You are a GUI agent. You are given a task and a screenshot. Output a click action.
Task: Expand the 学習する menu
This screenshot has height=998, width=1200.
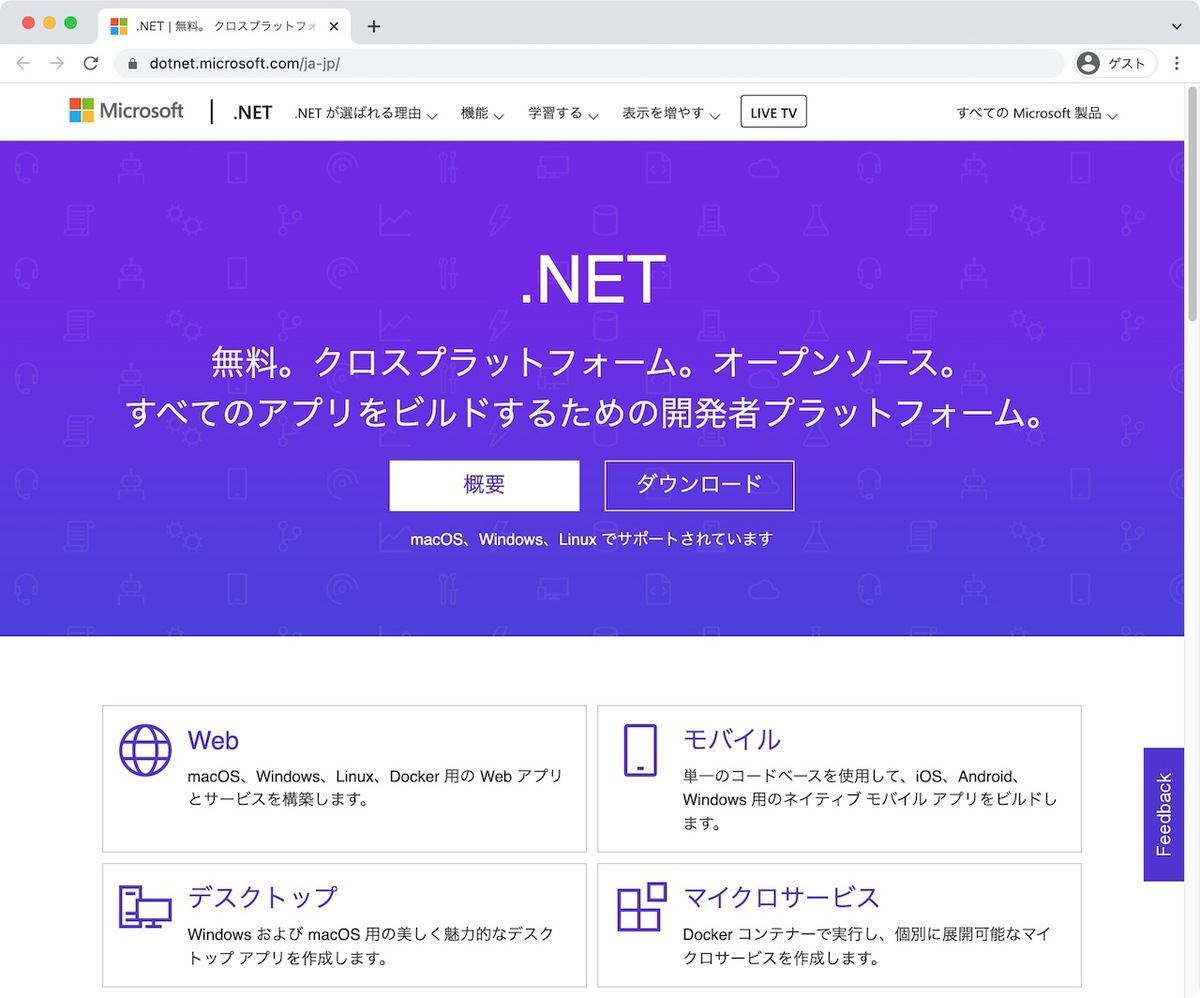(563, 113)
